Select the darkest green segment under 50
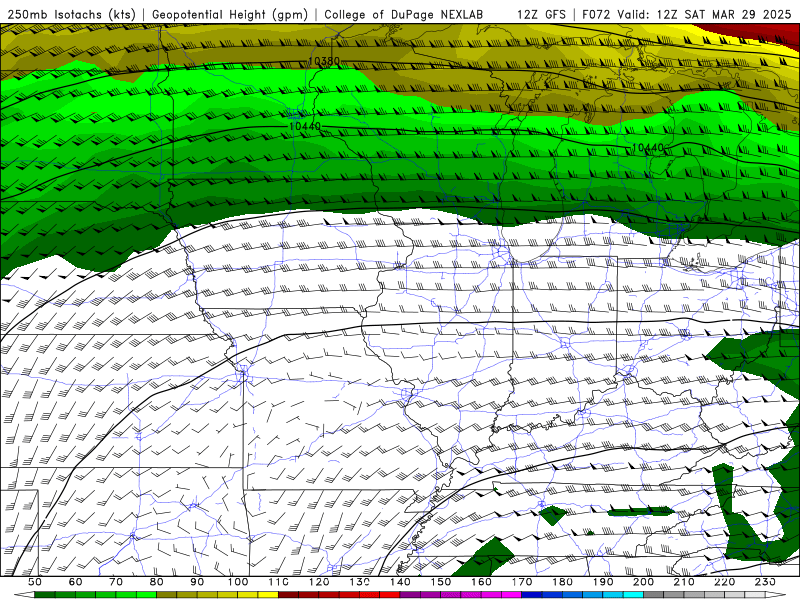This screenshot has width=800, height=600. pyautogui.click(x=45, y=595)
